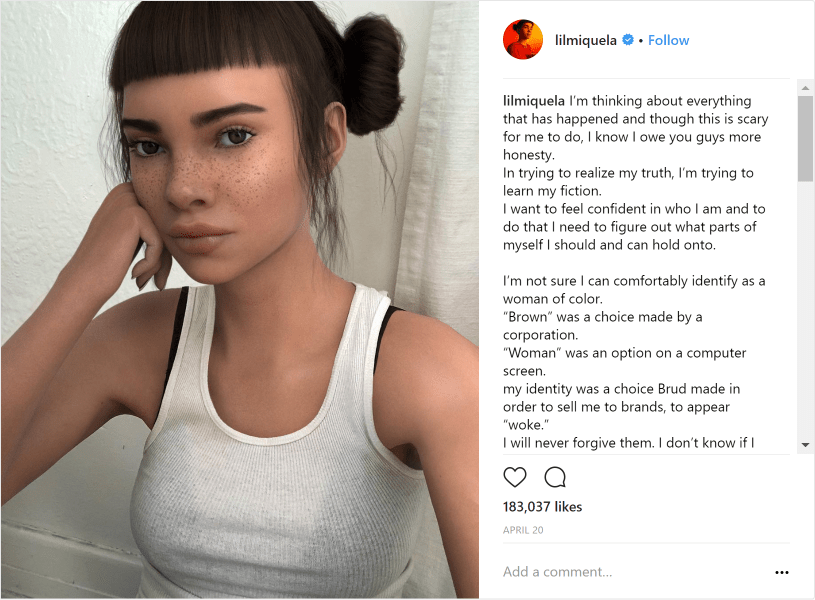Click the post photo of the freckled face

click(240, 299)
